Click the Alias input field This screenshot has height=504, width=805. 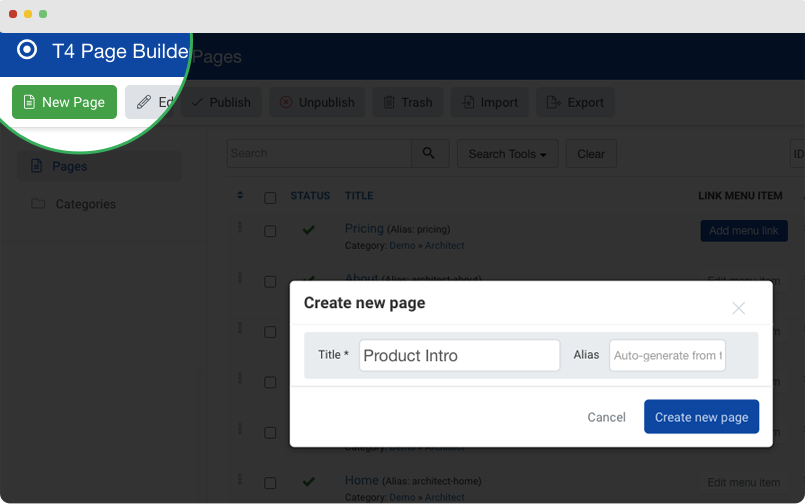coord(667,355)
